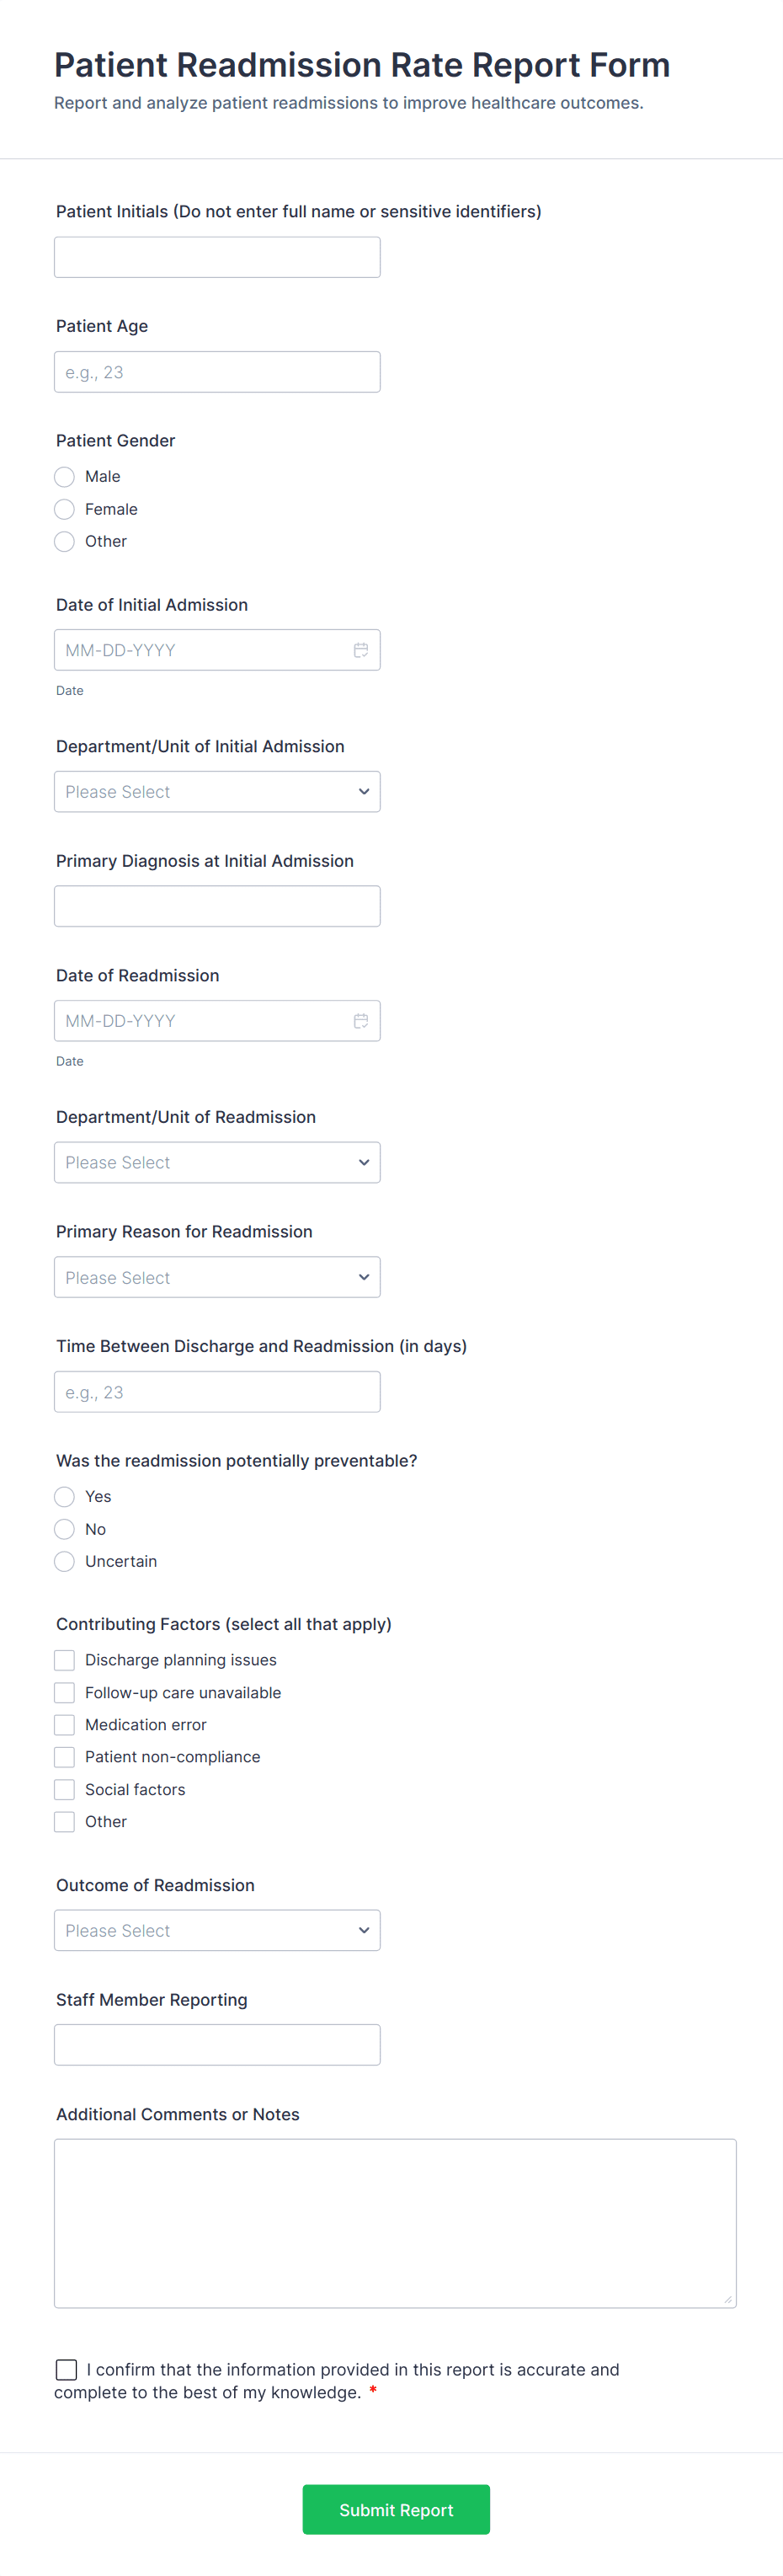Focus the Patient Age input
This screenshot has width=783, height=2576.
click(x=217, y=372)
